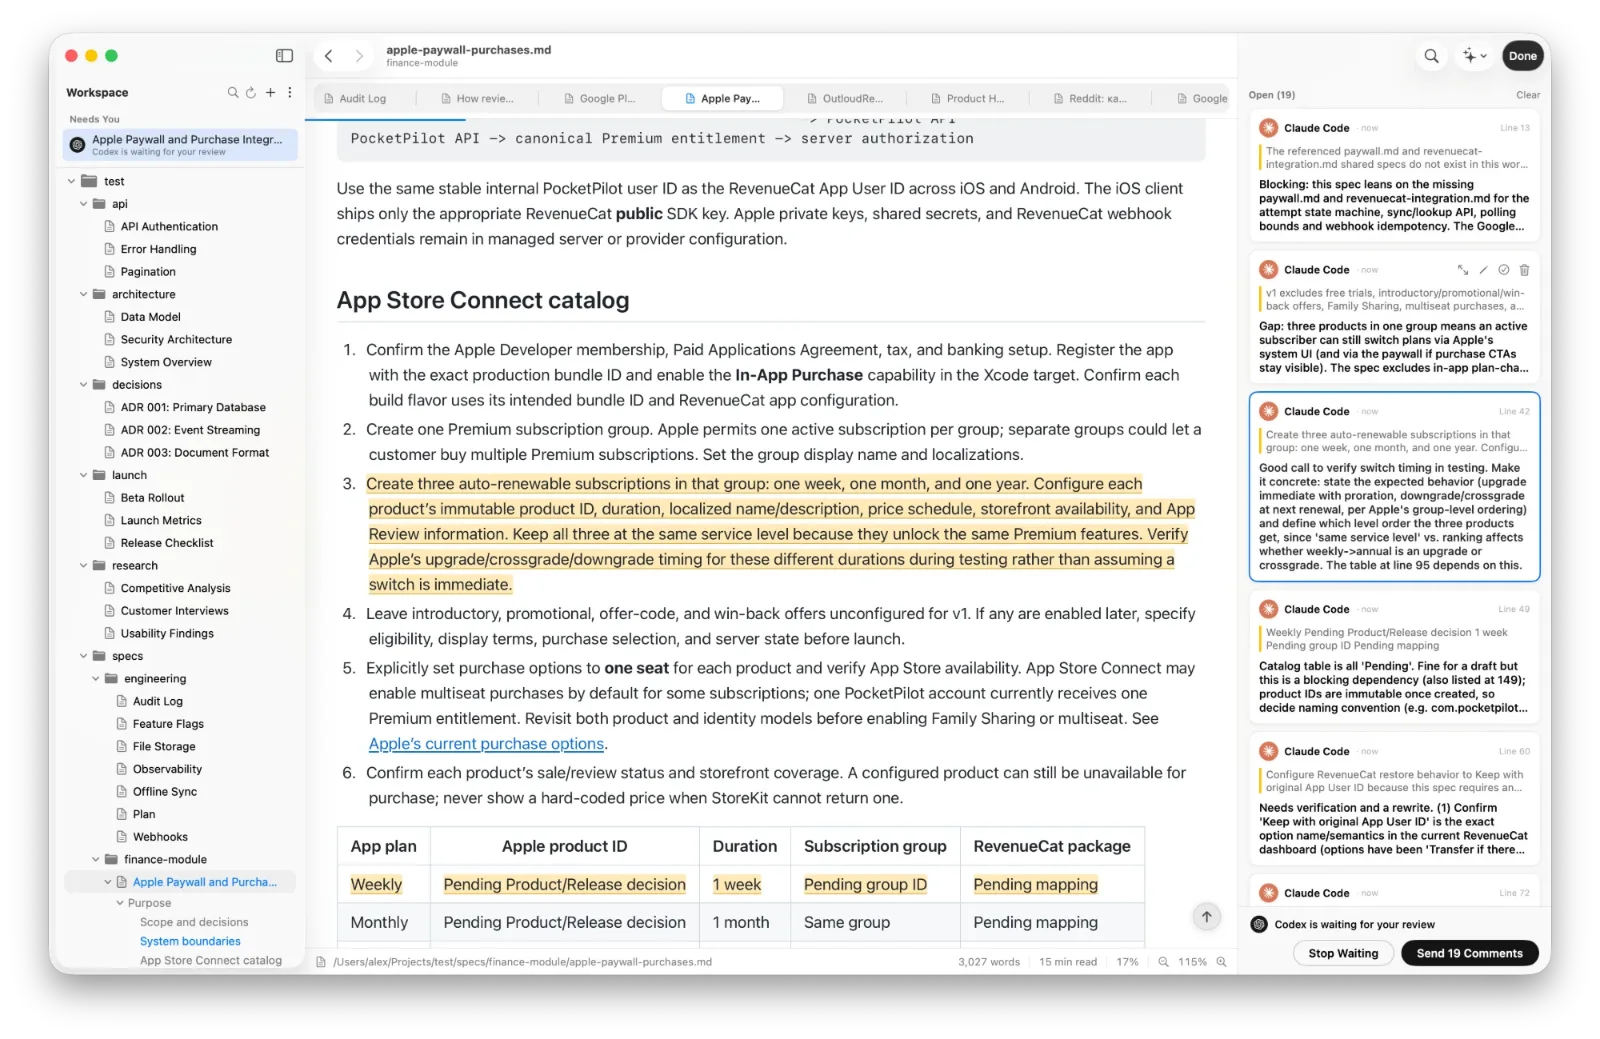Select the Claude Code comment on Line 49
The width and height of the screenshot is (1600, 1039).
tap(1394, 658)
